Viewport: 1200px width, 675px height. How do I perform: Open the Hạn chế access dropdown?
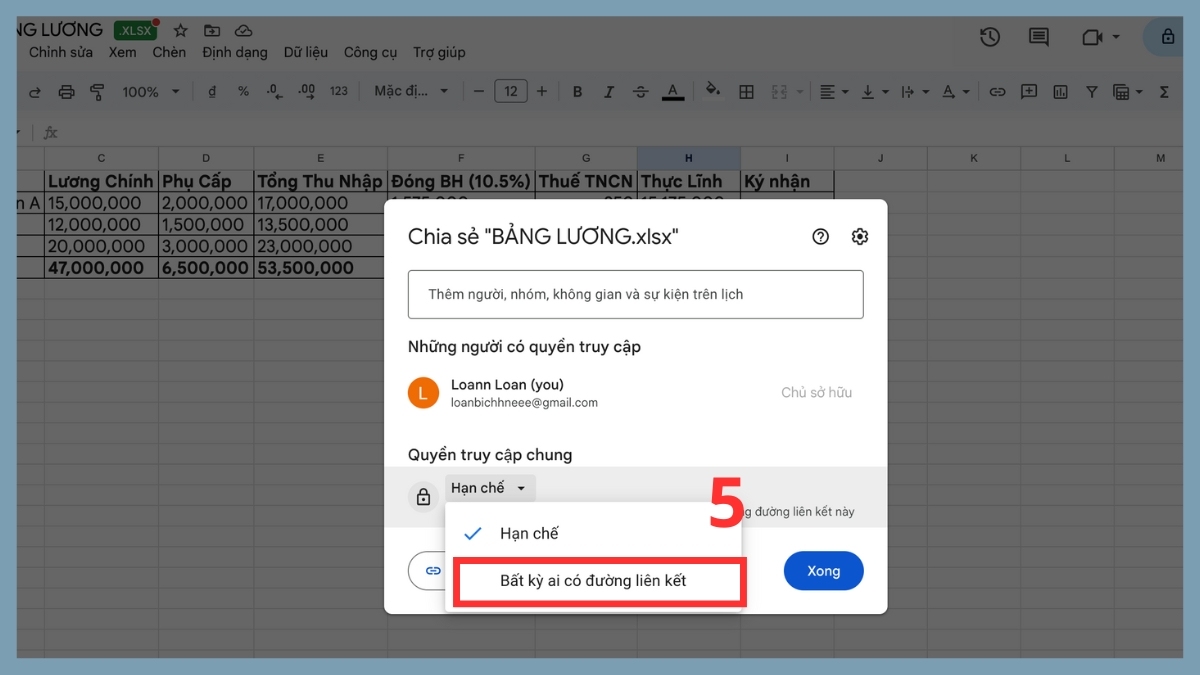489,487
